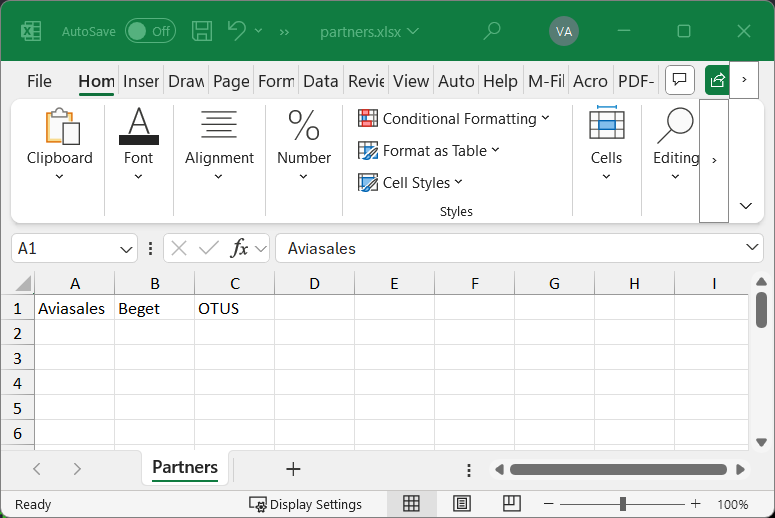Switch to the Draw tab
Screen dimensions: 775x518
tap(186, 81)
